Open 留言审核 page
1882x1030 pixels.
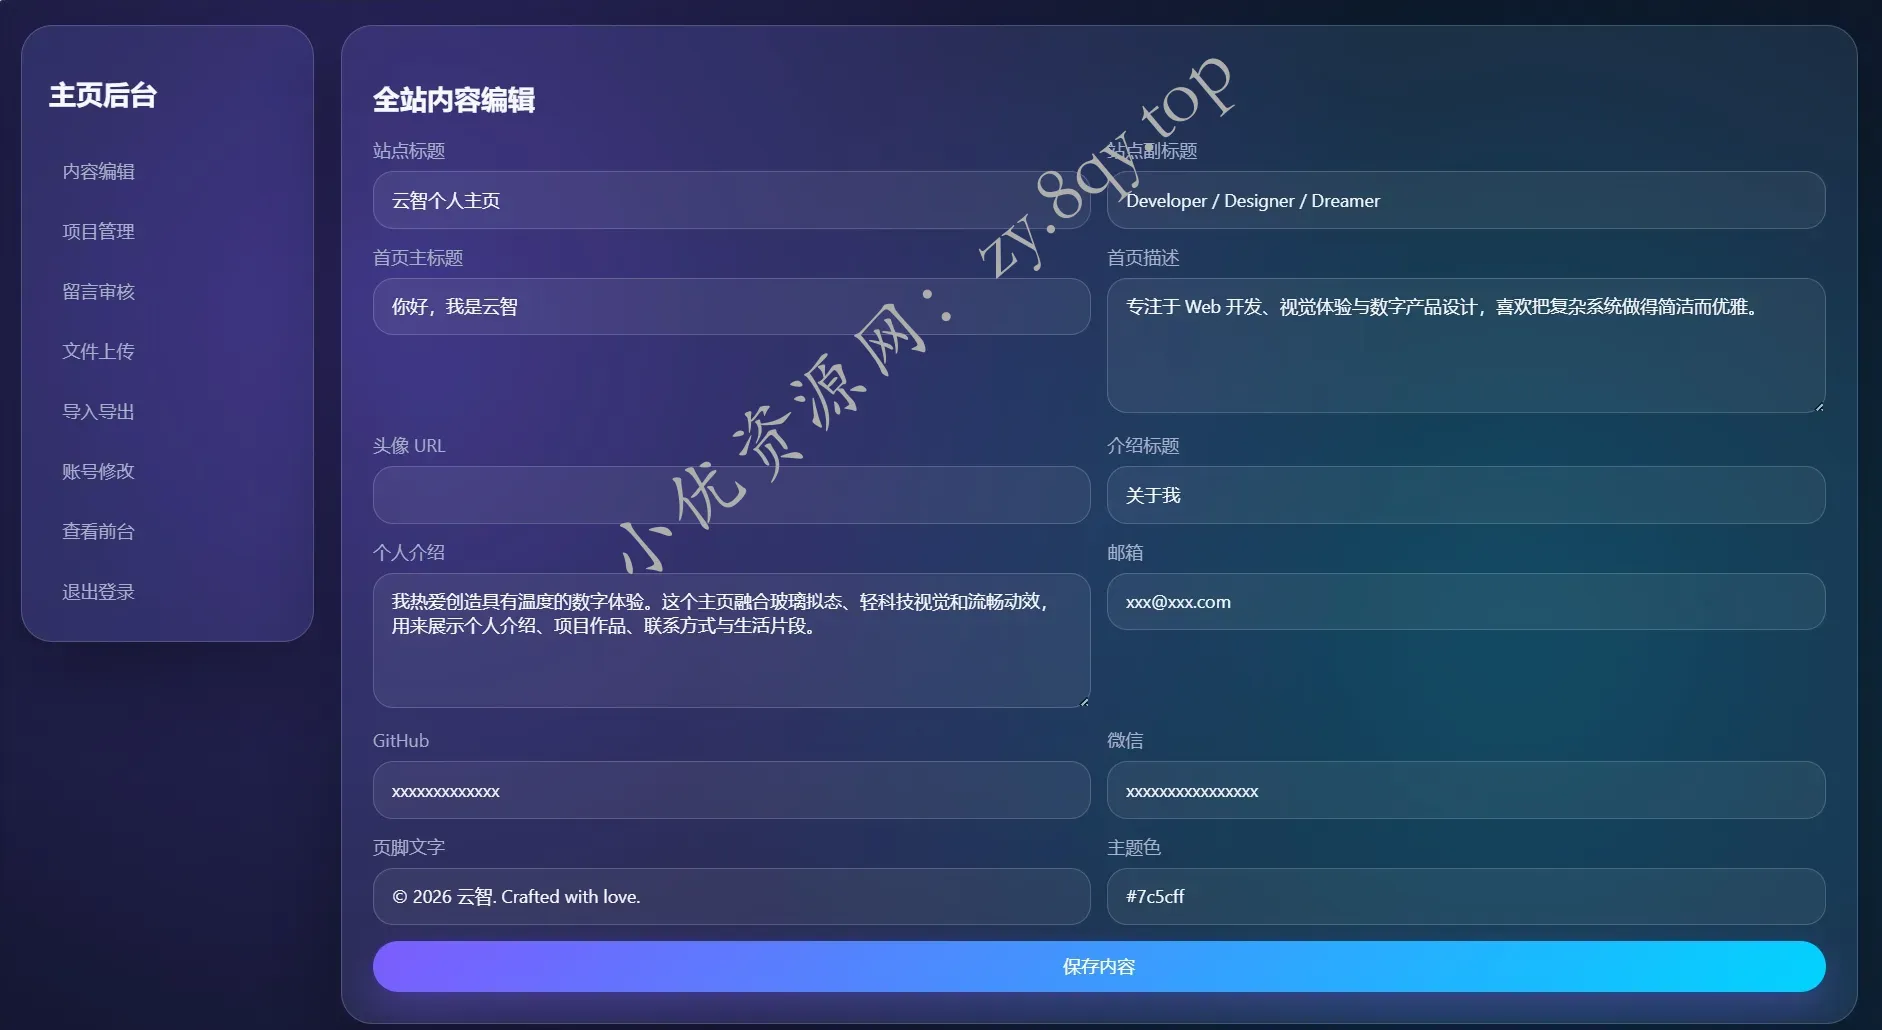(x=98, y=292)
